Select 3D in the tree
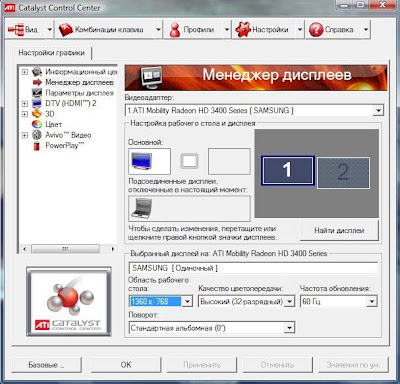 click(x=50, y=114)
